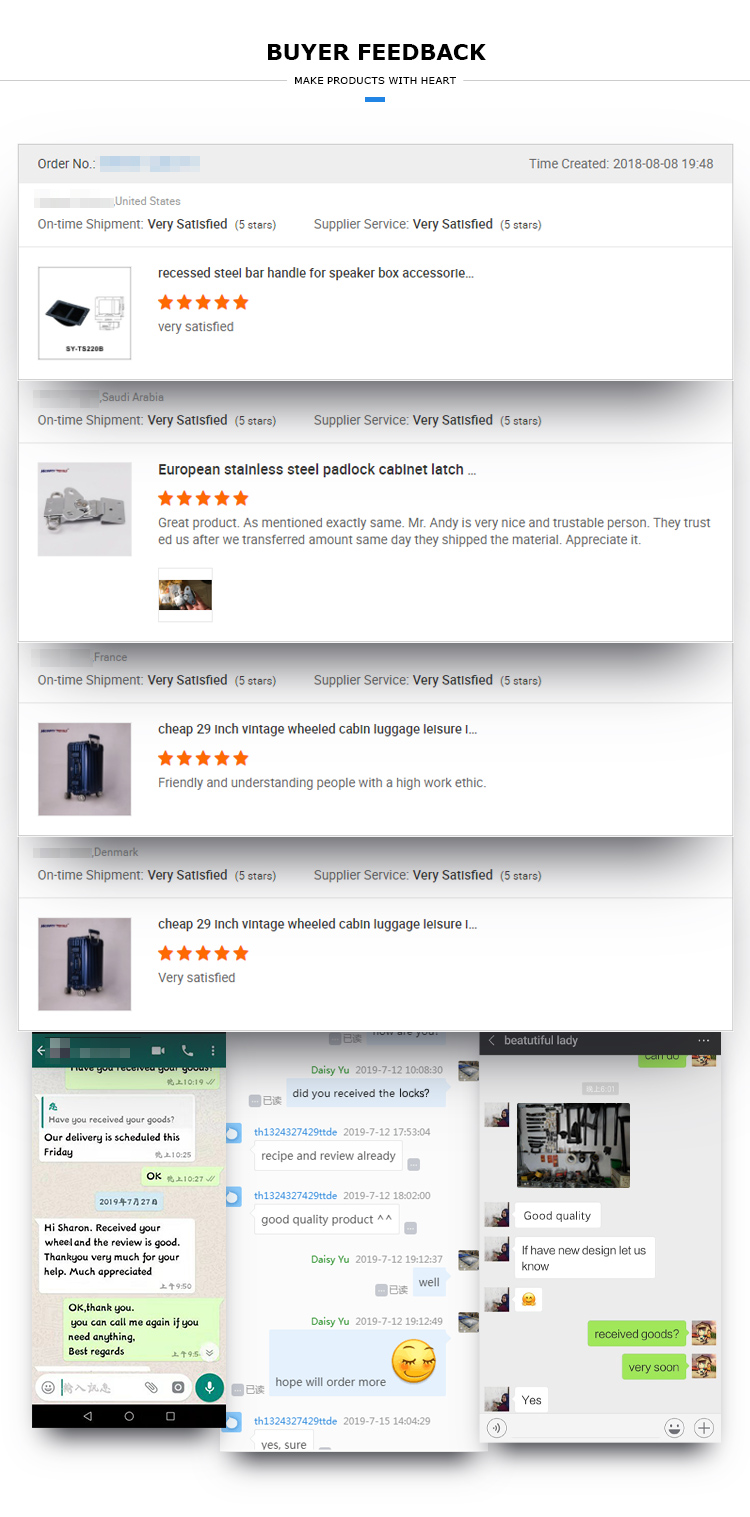Go back from the beautiful lady chat

point(491,1041)
